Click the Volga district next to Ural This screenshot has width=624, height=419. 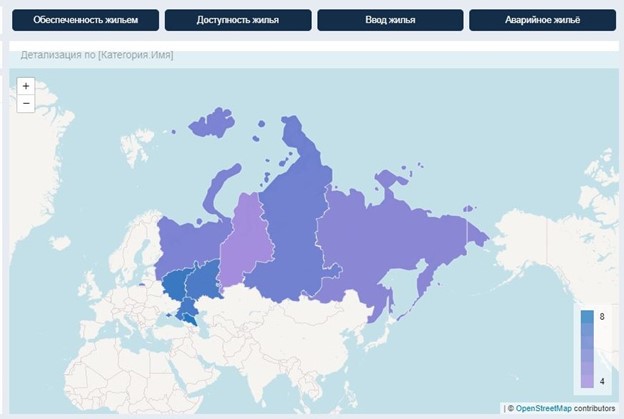click(x=204, y=281)
